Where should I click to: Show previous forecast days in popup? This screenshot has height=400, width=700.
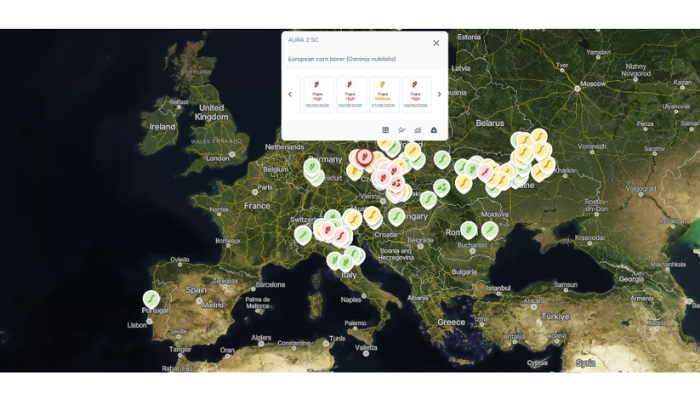[x=290, y=94]
